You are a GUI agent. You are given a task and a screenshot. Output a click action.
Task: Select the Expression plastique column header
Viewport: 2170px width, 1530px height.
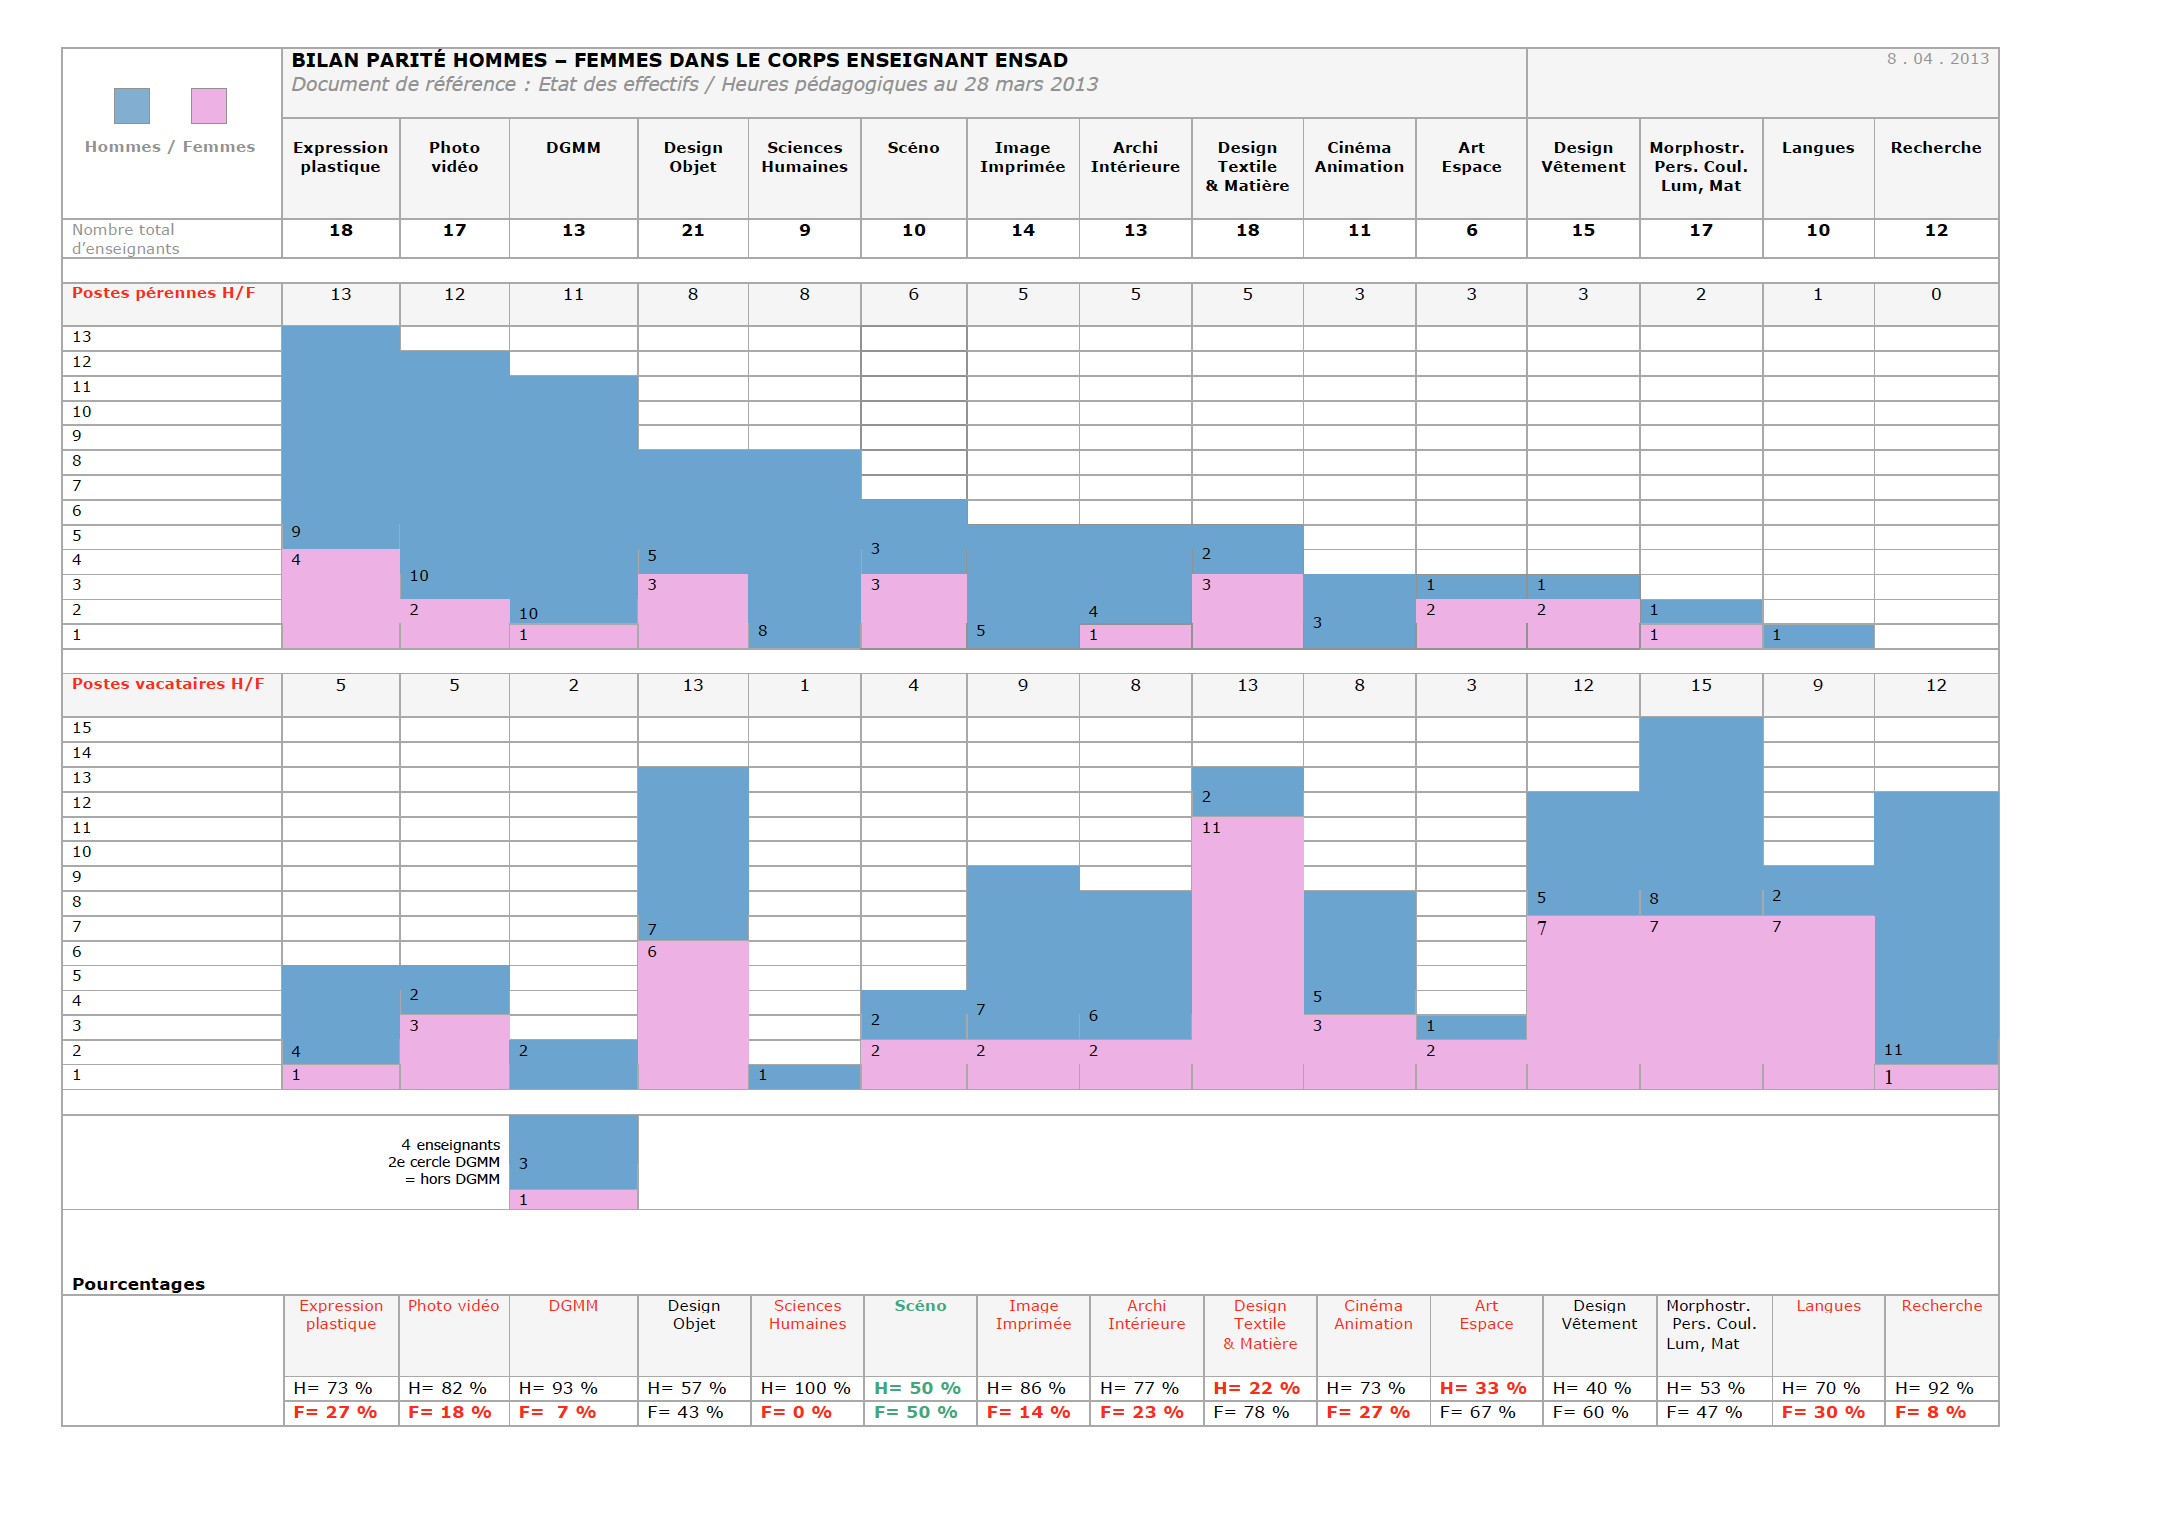pos(340,157)
